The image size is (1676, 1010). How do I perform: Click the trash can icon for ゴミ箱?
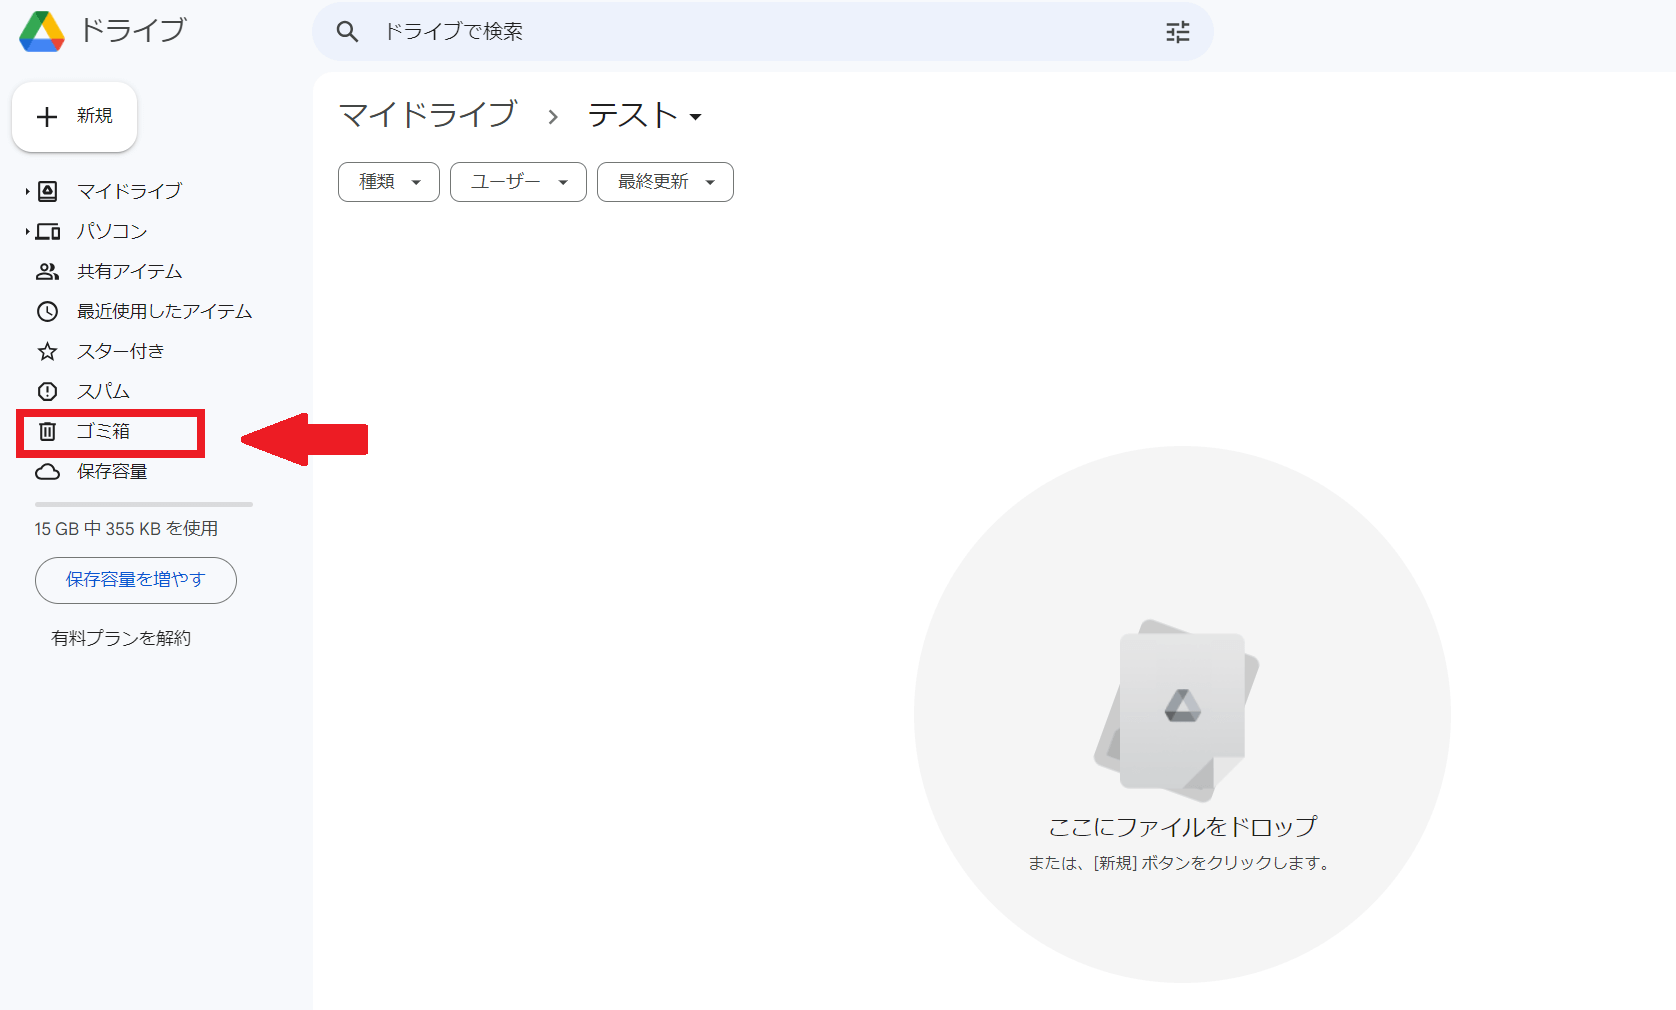(47, 431)
